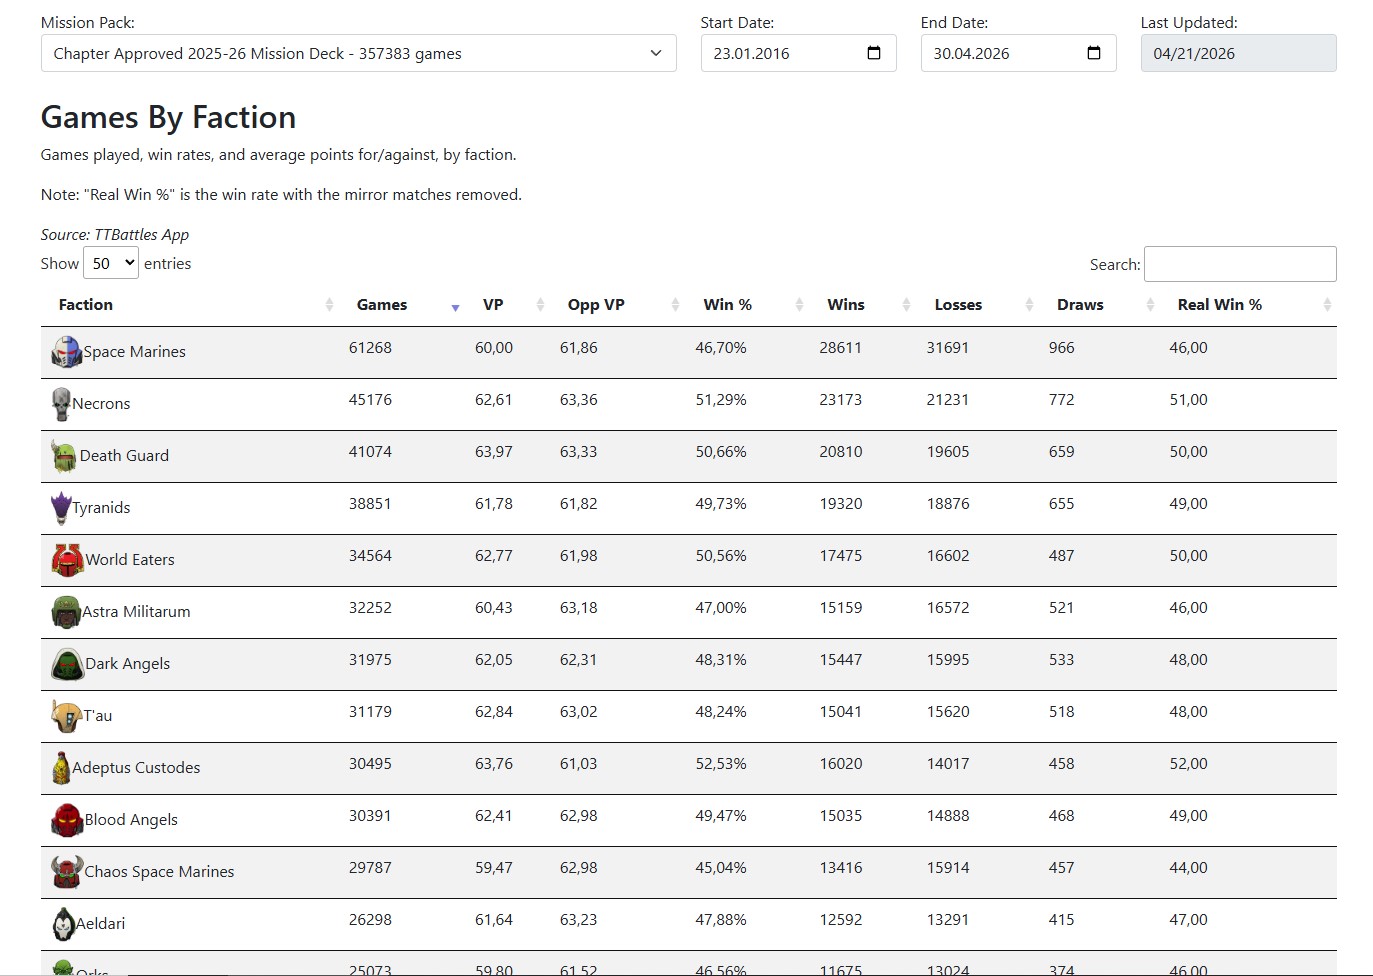Click the Astra Militarum helmet icon
This screenshot has height=976, width=1373.
[x=66, y=612]
